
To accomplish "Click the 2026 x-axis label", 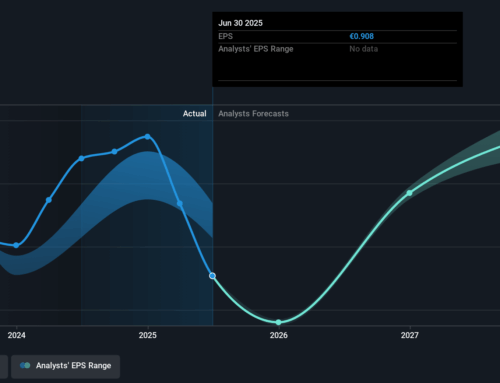I will (279, 335).
